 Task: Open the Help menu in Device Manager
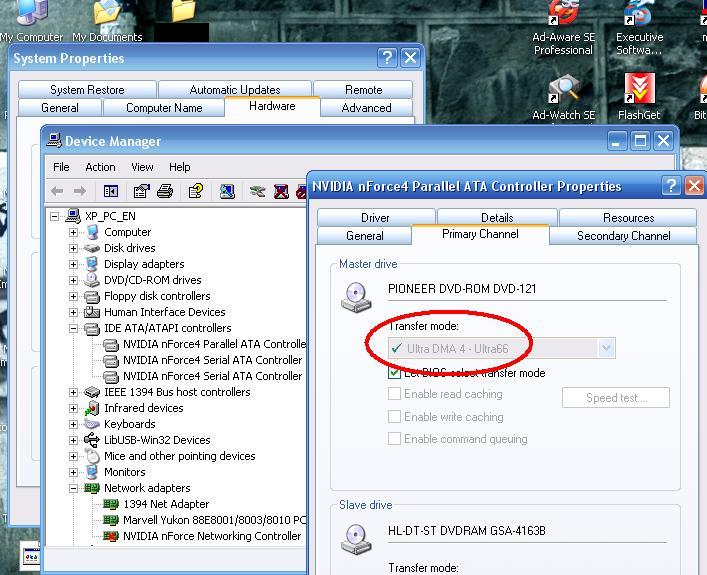coord(179,167)
